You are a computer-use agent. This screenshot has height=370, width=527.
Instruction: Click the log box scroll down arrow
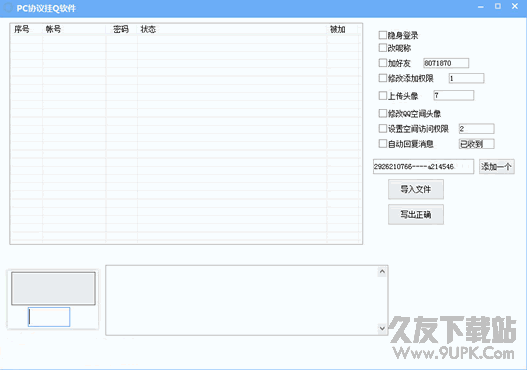[x=382, y=328]
